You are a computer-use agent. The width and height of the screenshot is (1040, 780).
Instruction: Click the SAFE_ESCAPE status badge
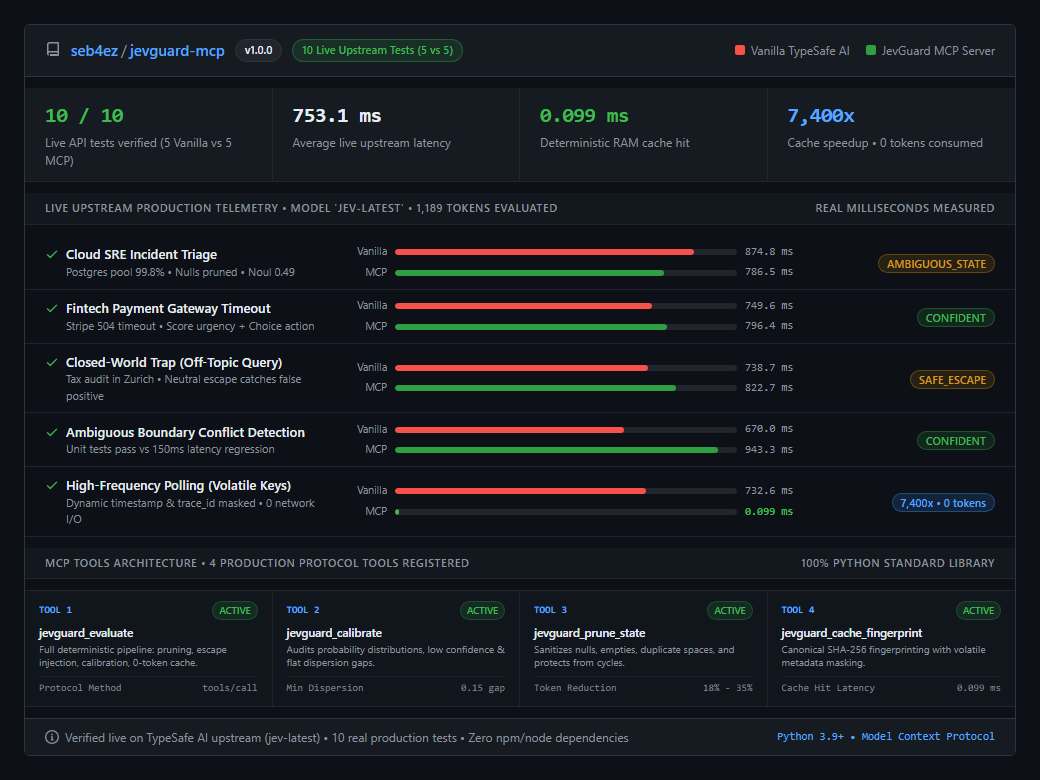(x=952, y=379)
